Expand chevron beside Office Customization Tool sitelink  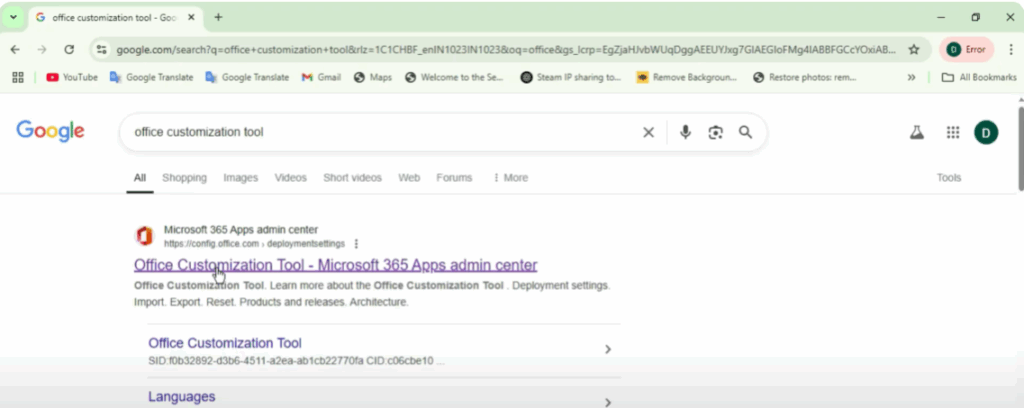[x=607, y=349]
